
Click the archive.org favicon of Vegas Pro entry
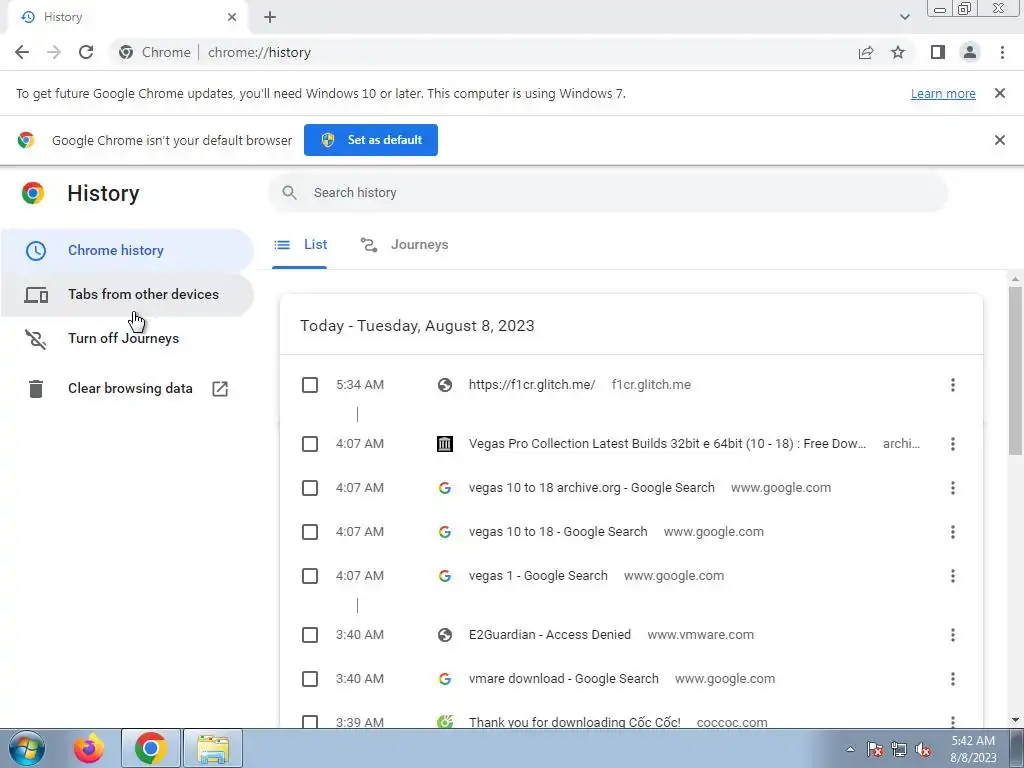click(445, 444)
